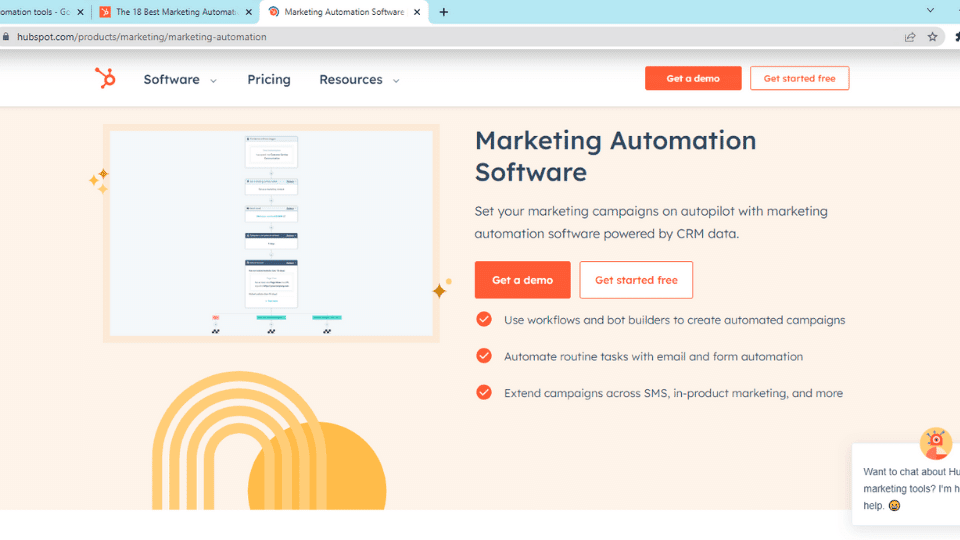This screenshot has width=960, height=540.
Task: Open a new browser tab
Action: pyautogui.click(x=444, y=12)
